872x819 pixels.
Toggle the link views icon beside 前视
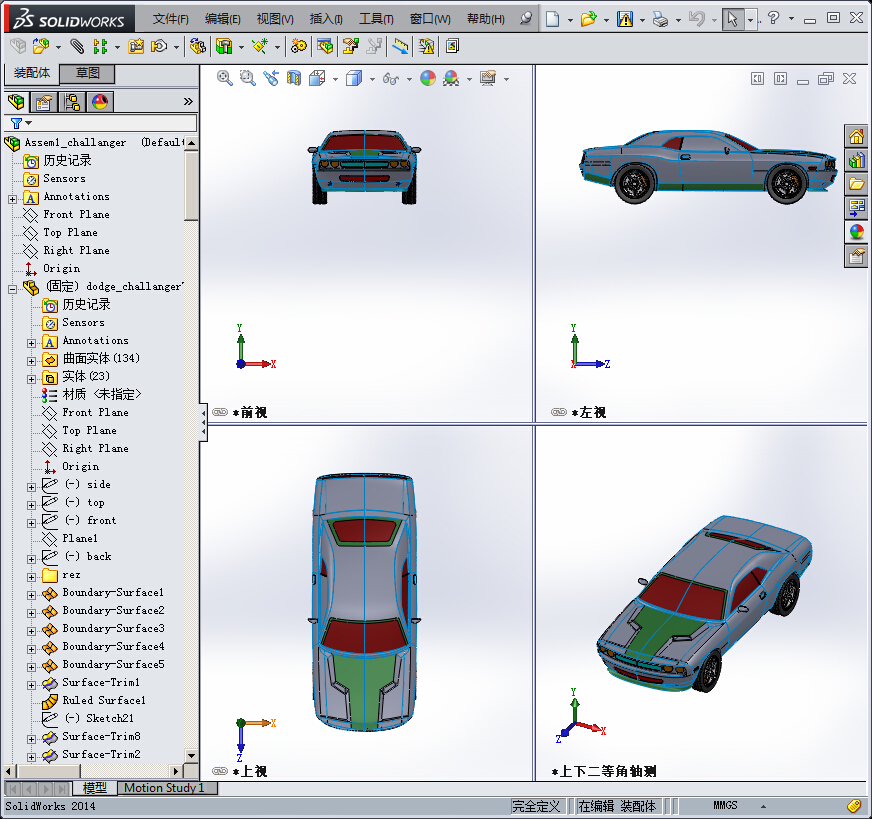220,412
